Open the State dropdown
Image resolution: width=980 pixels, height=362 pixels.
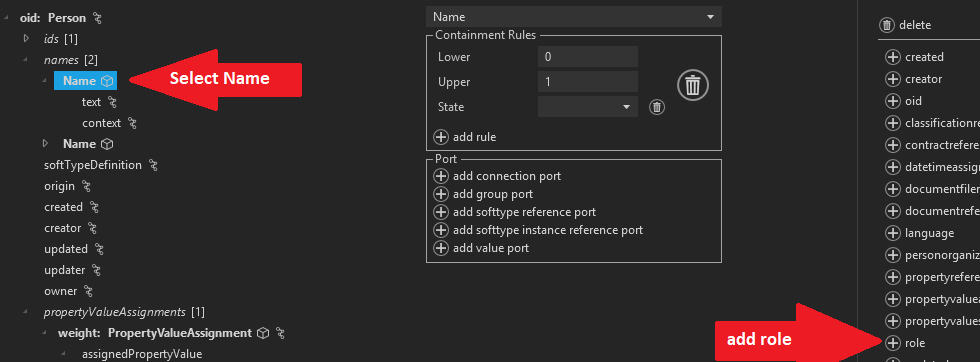click(588, 107)
